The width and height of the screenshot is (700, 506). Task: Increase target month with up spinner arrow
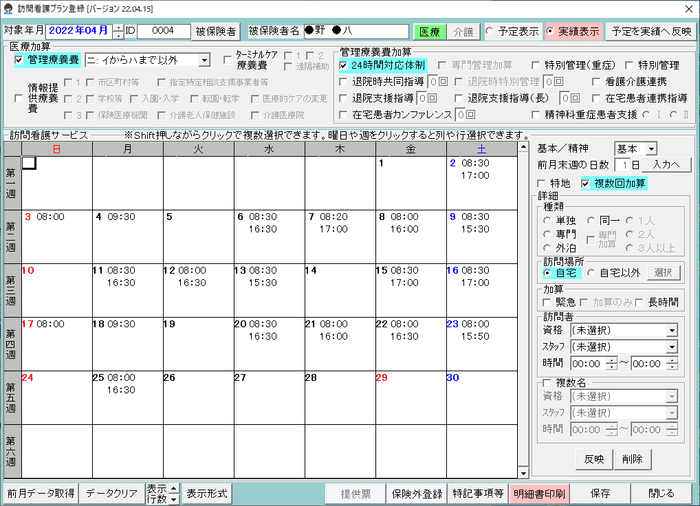click(x=118, y=28)
